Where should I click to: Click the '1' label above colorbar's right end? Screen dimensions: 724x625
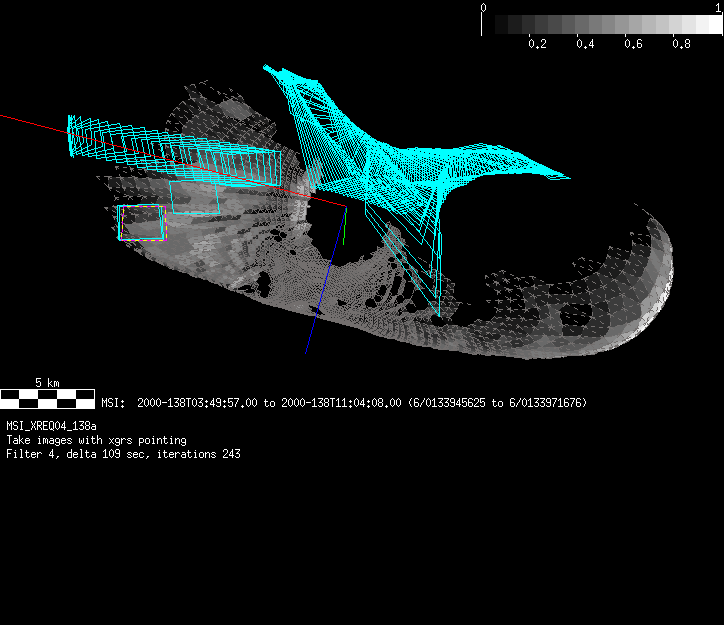tap(719, 7)
